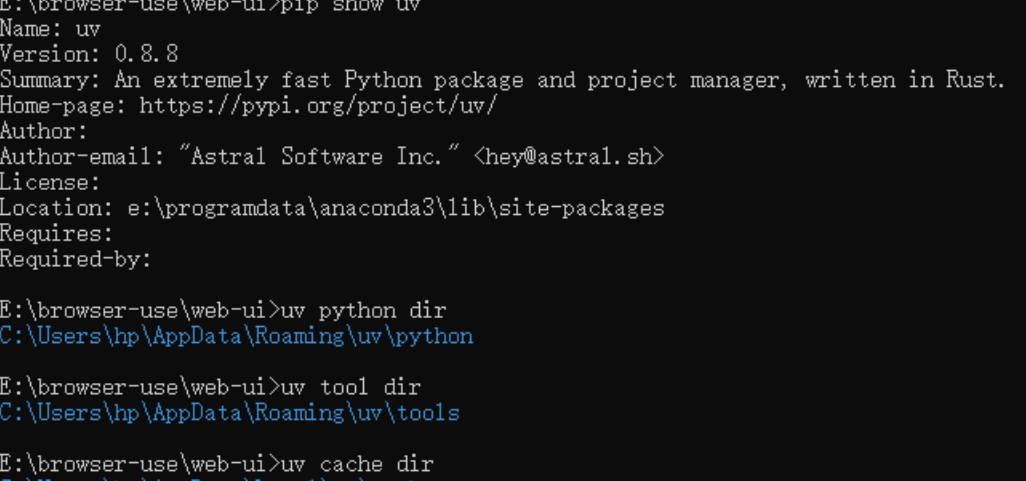
Task: Click the 'License:' output line
Action: [x=50, y=182]
